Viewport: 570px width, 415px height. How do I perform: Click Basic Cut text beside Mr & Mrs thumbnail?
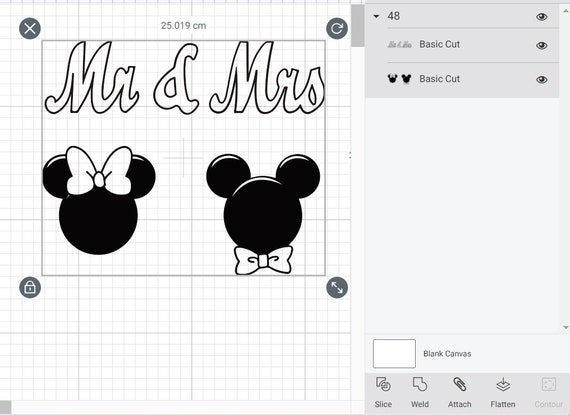pos(439,44)
